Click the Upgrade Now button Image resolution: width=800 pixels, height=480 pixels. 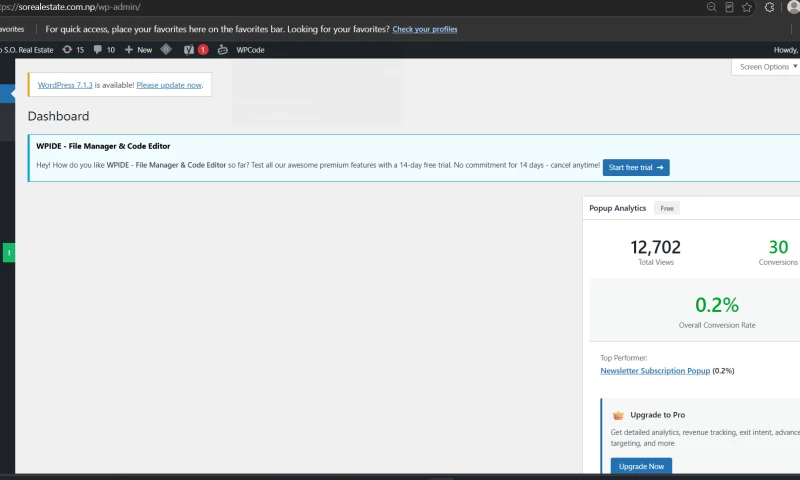coord(641,466)
